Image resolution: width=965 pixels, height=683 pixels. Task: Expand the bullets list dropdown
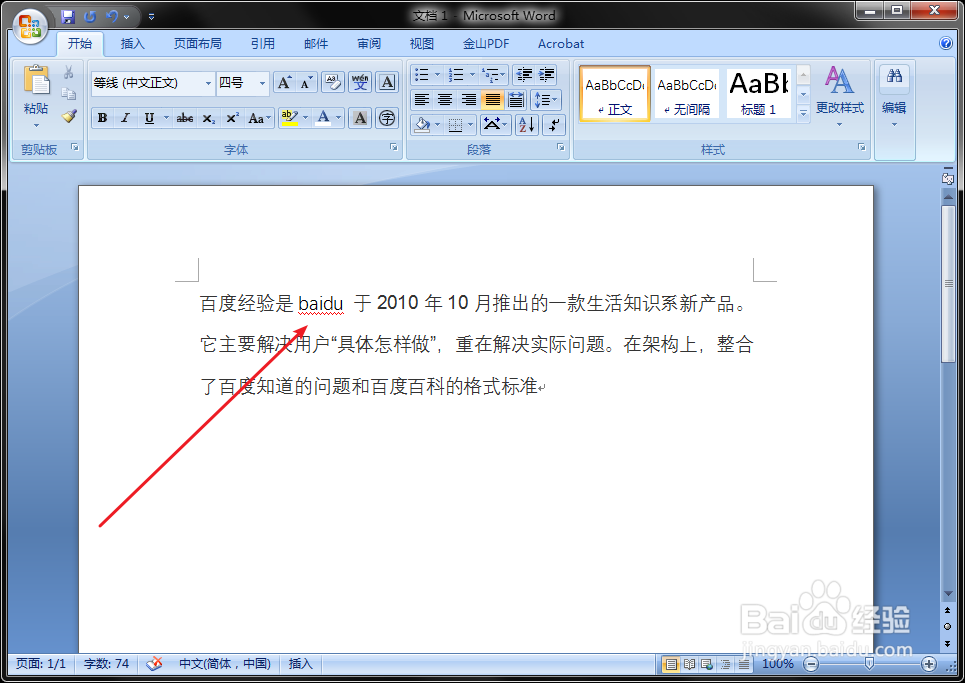(438, 75)
